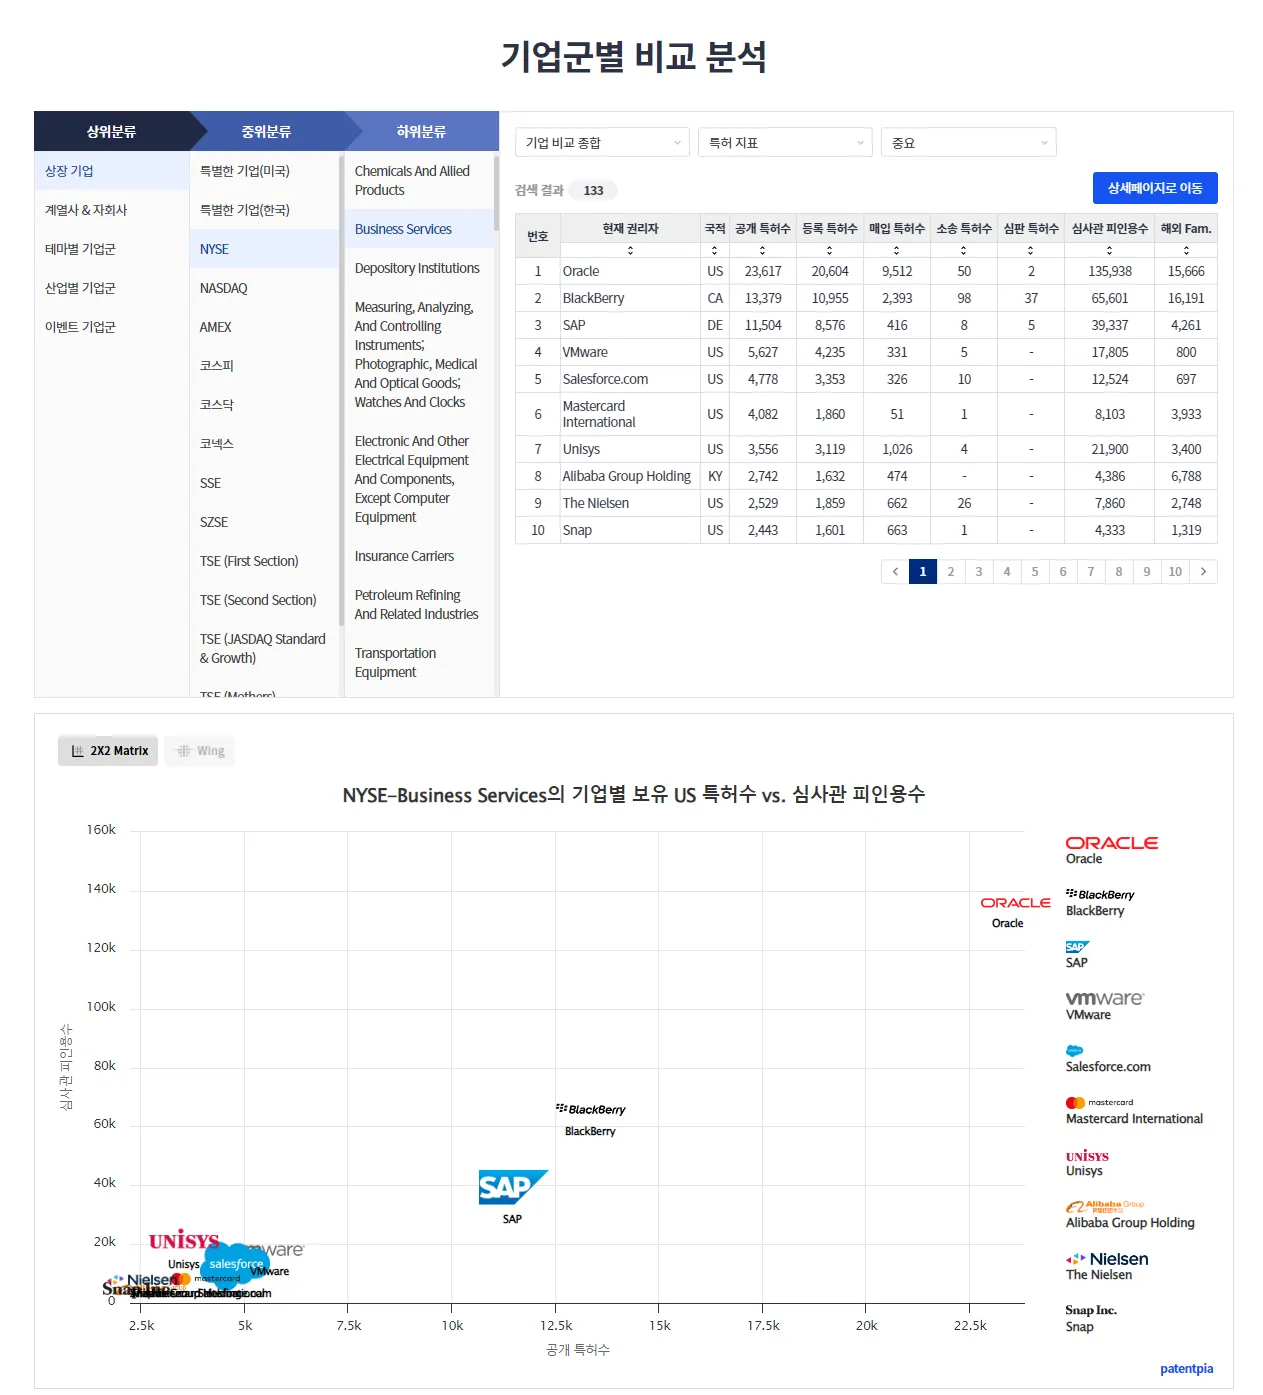Click the VMware logo in the chart legend
The image size is (1263, 1395).
[x=1104, y=998]
